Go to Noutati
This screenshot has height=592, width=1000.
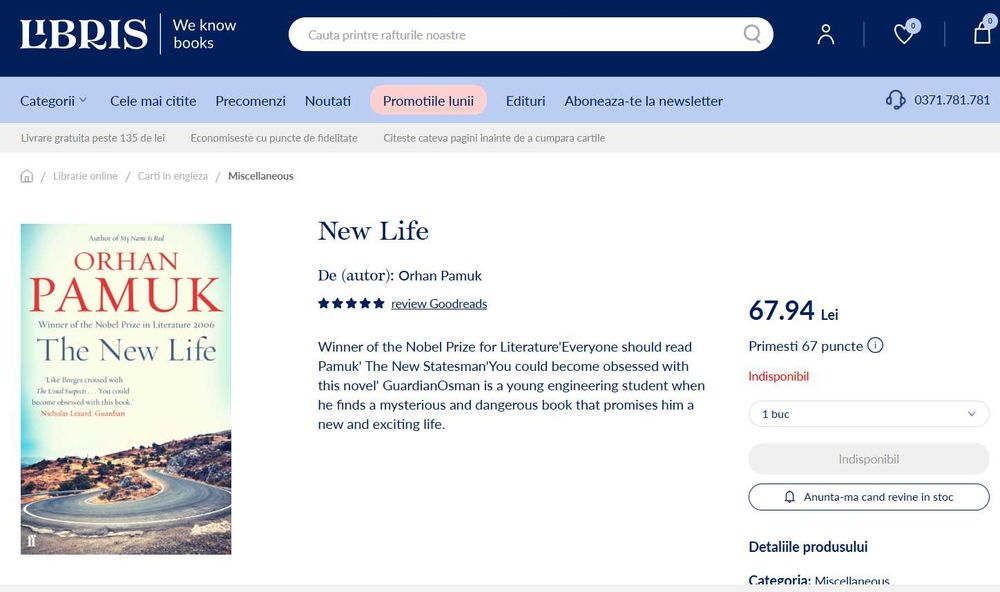click(x=328, y=101)
